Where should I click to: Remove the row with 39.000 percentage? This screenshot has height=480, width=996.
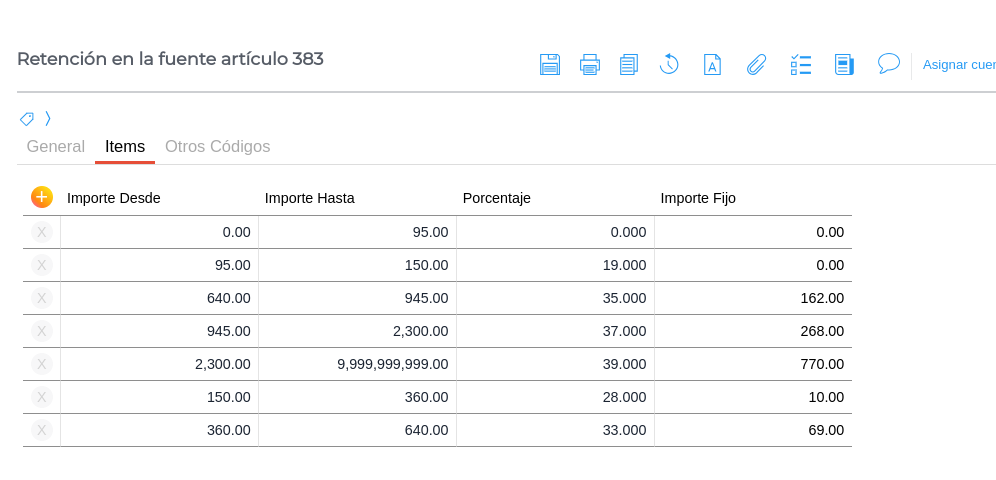[x=42, y=364]
